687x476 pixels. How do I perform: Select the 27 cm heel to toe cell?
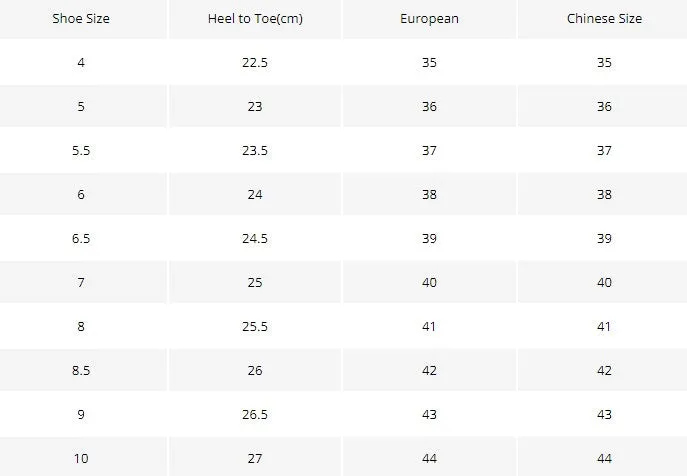point(255,458)
